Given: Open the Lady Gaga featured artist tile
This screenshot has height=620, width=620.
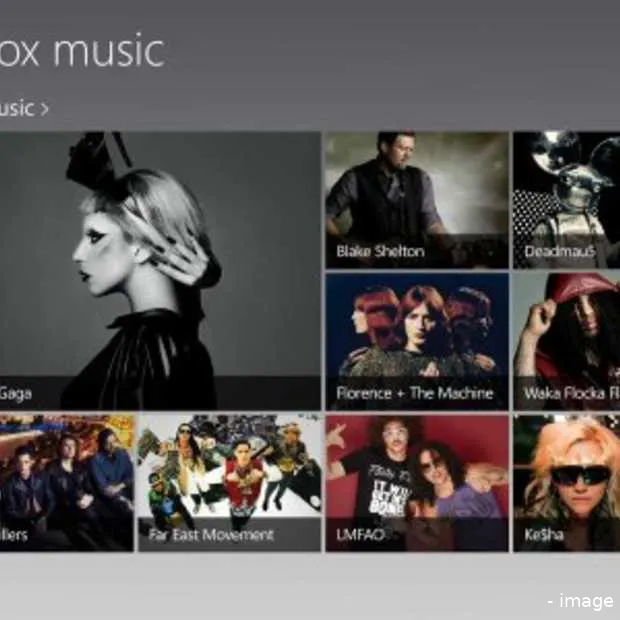Looking at the screenshot, I should (x=160, y=271).
